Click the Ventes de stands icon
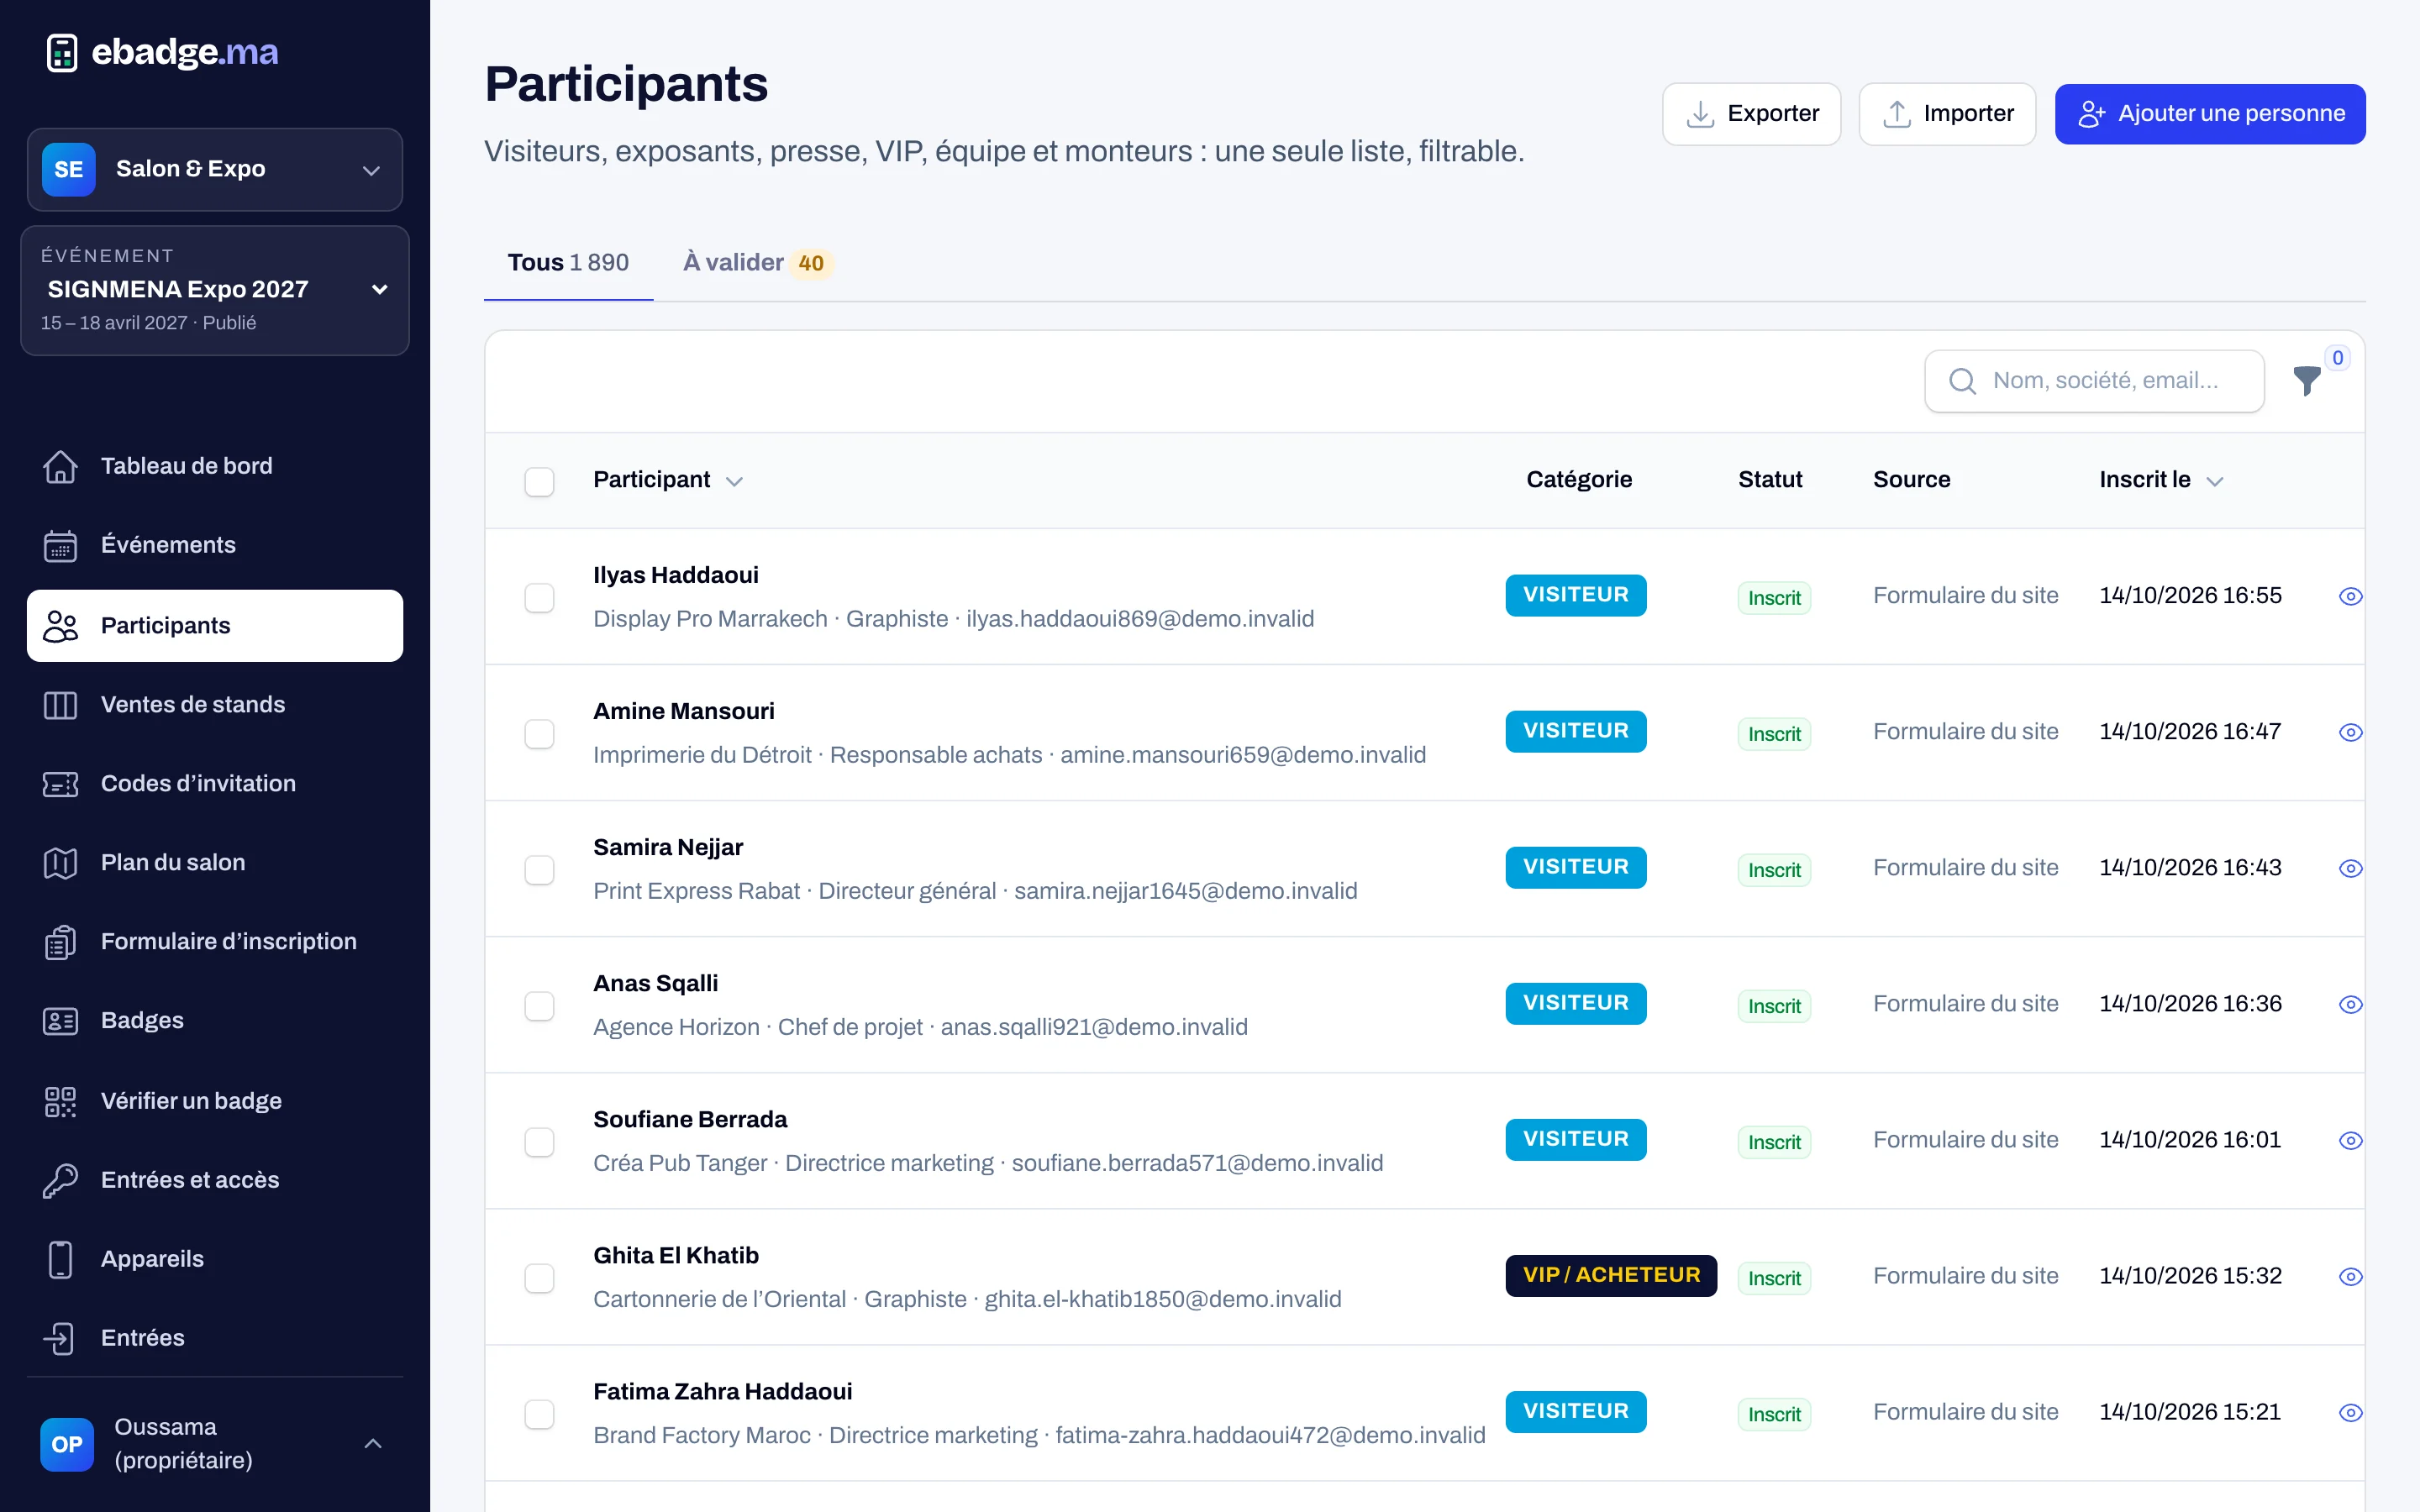Viewport: 2420px width, 1512px height. click(x=60, y=705)
